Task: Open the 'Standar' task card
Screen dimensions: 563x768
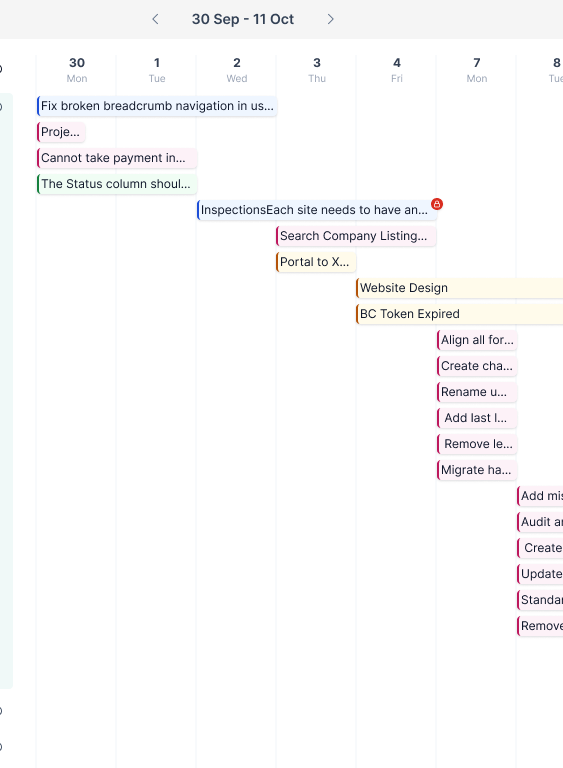Action: pos(540,599)
